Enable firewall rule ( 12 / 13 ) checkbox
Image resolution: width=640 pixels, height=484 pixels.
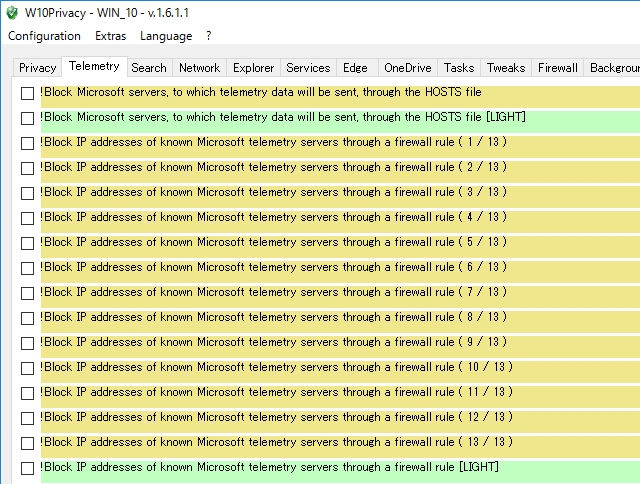[x=27, y=418]
